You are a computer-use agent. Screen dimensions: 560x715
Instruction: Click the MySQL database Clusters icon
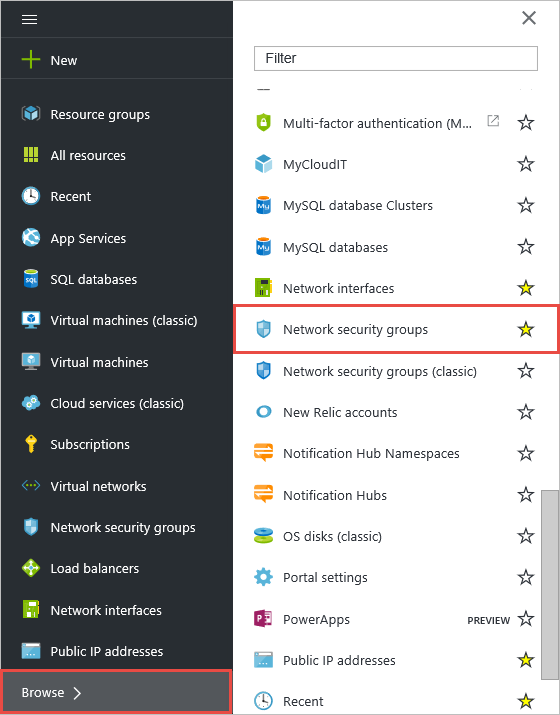[x=264, y=205]
